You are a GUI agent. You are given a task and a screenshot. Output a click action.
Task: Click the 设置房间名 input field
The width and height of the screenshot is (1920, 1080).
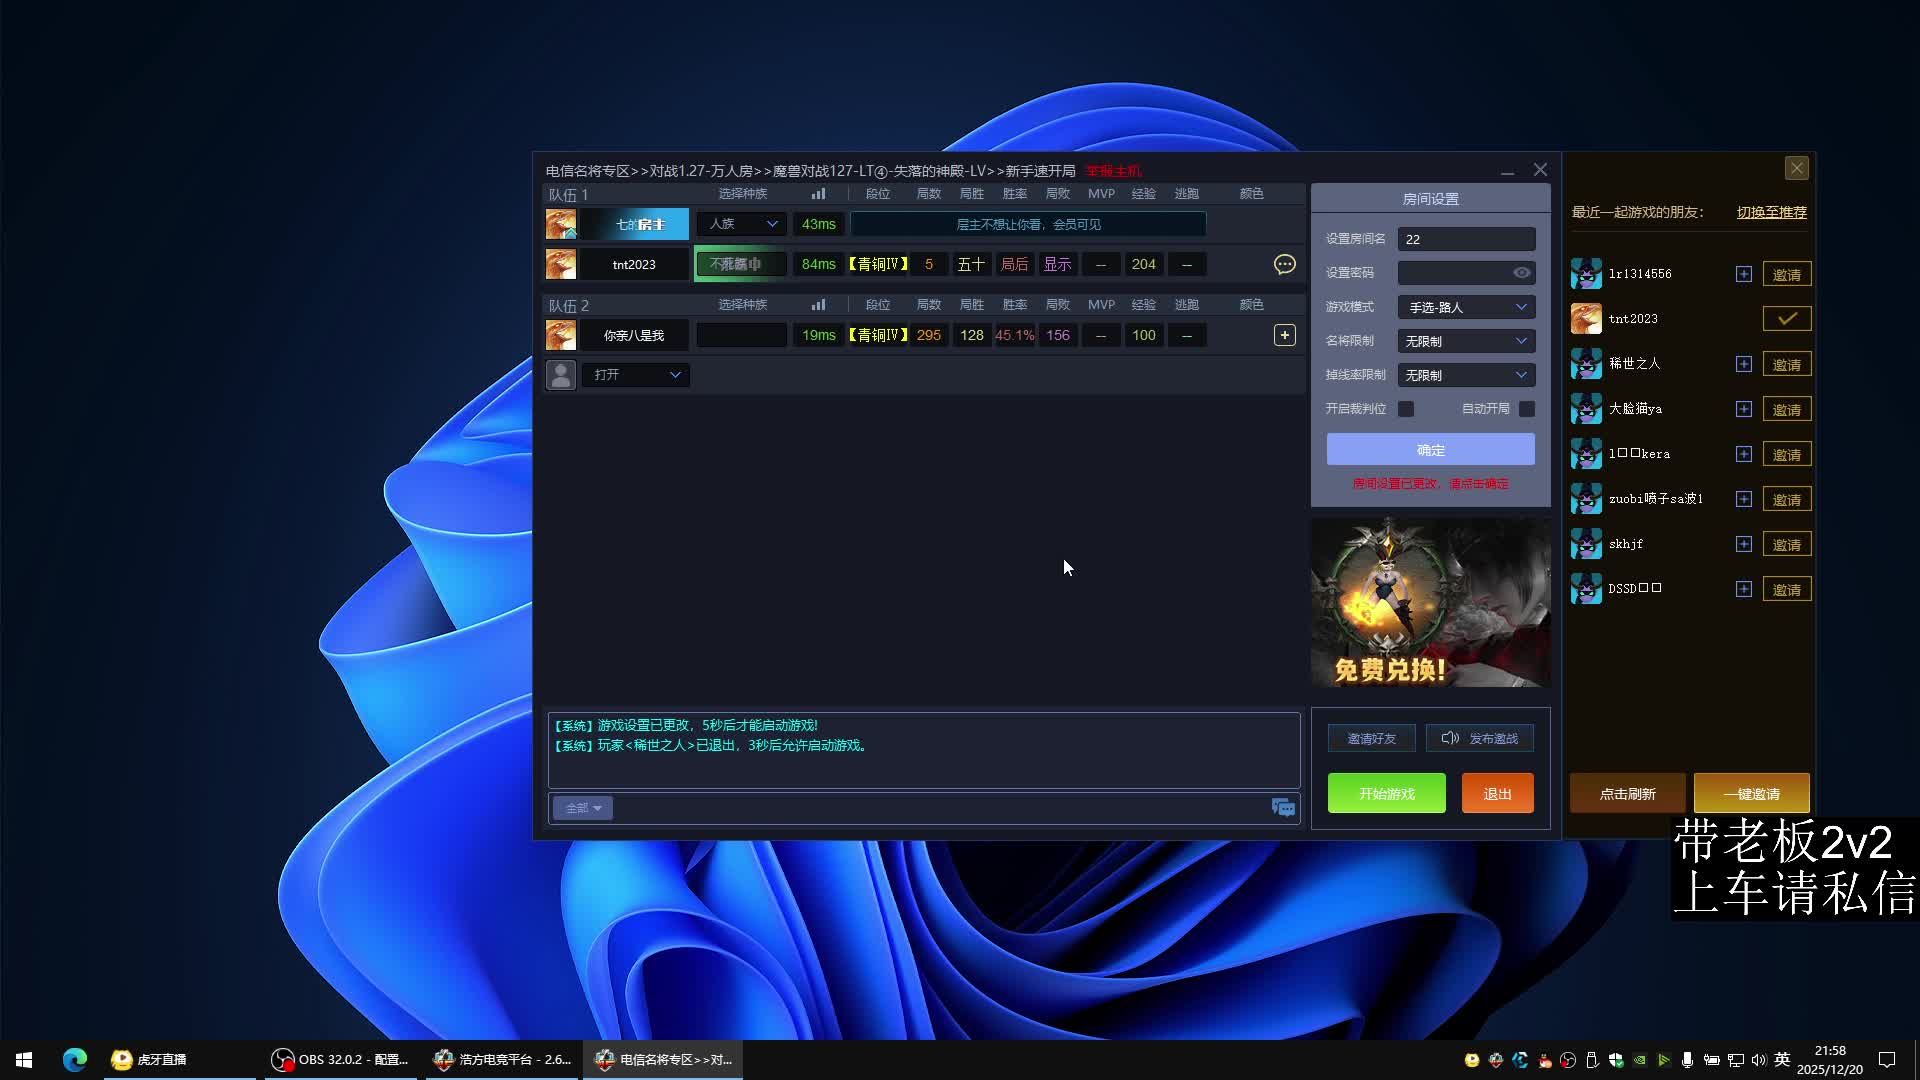click(1466, 239)
